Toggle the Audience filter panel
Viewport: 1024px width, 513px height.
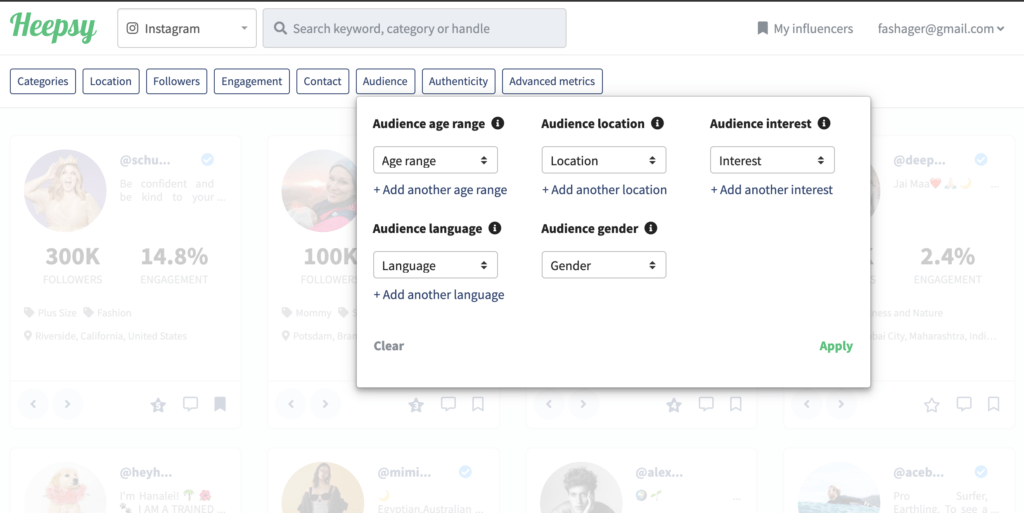(385, 82)
